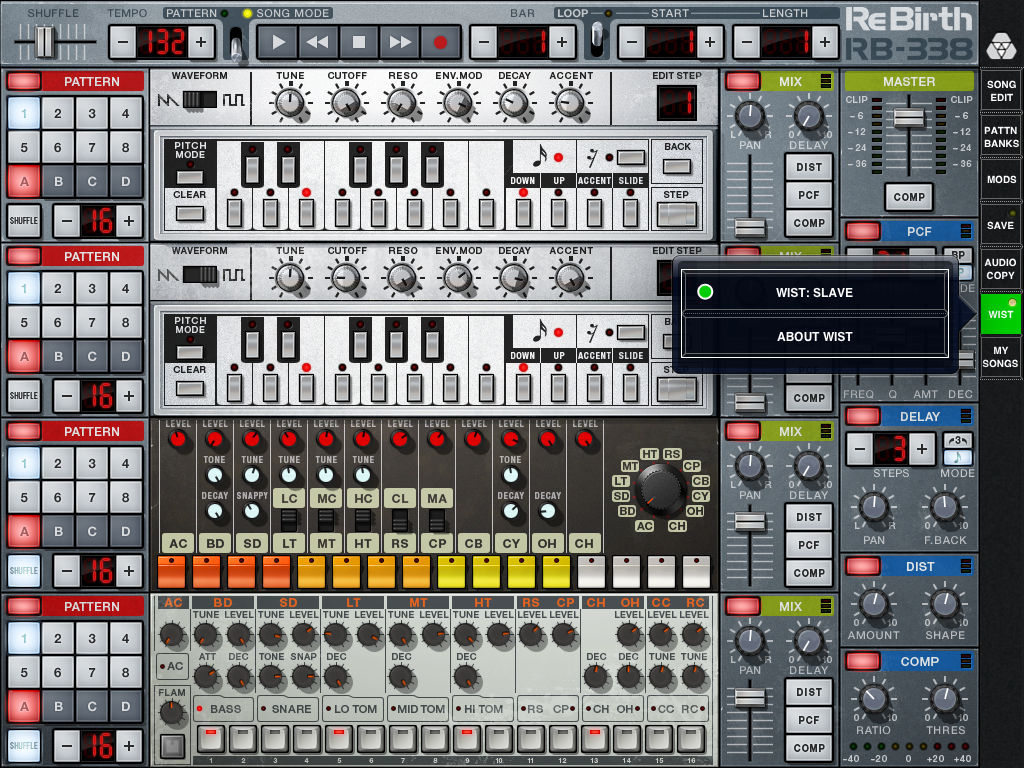Pick the CL clave option in the 808
Screen dimensions: 1024x768
tap(400, 498)
